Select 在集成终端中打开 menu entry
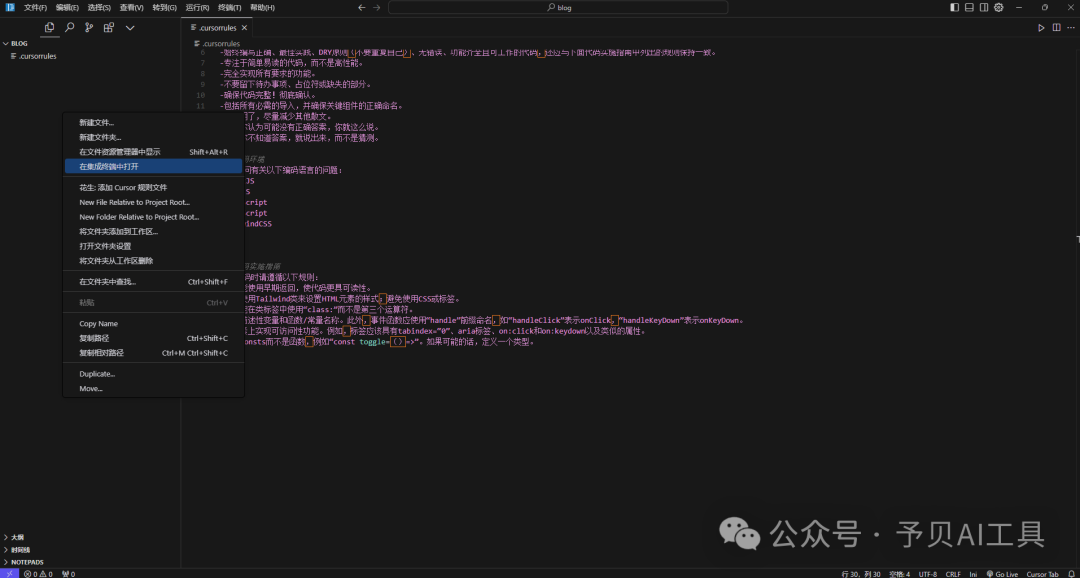 tap(153, 166)
